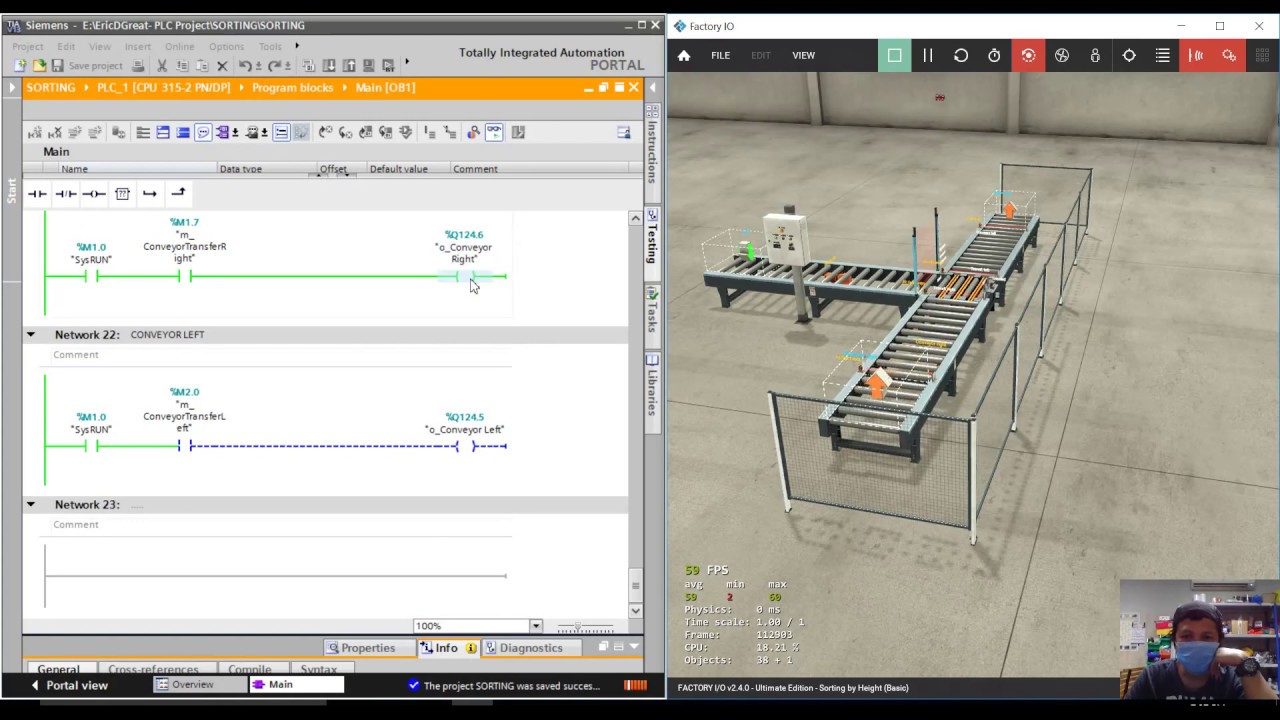Viewport: 1280px width, 720px height.
Task: Click the Save project icon
Action: pyautogui.click(x=58, y=65)
